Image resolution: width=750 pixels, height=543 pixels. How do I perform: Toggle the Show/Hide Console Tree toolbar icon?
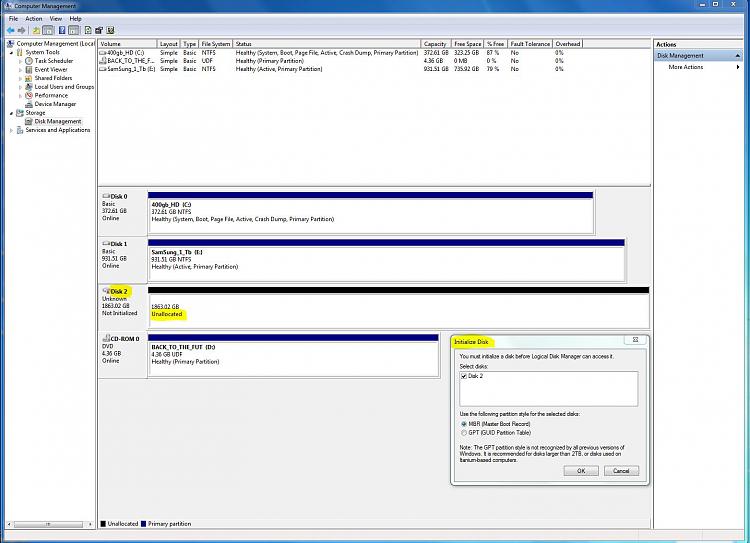coord(48,30)
